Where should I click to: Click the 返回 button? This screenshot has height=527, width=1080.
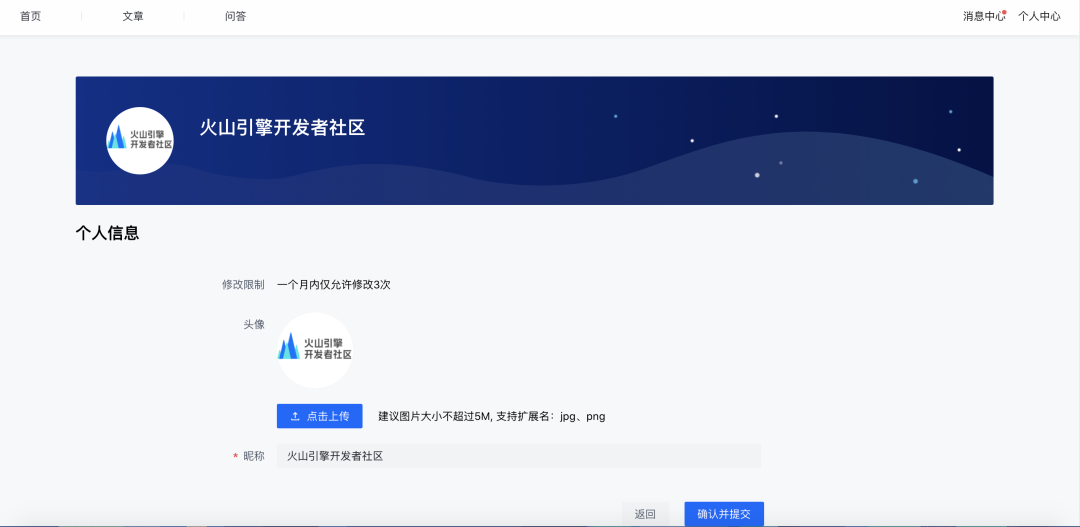click(x=645, y=514)
